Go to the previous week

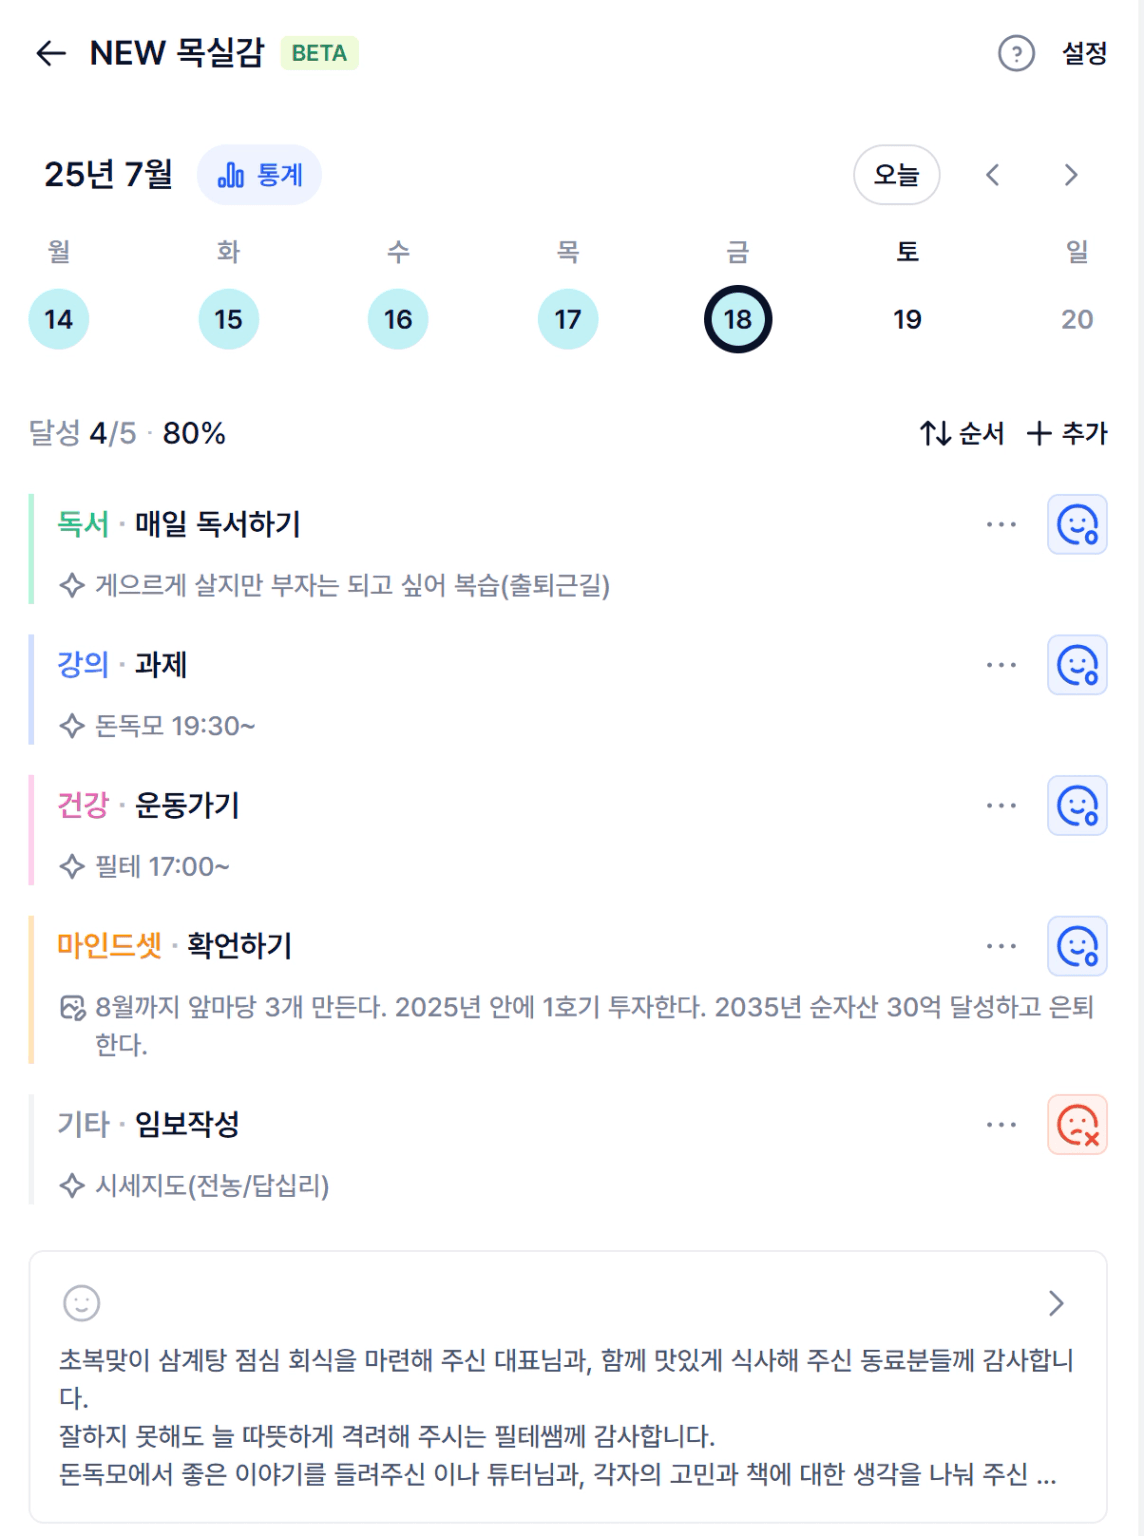click(992, 175)
